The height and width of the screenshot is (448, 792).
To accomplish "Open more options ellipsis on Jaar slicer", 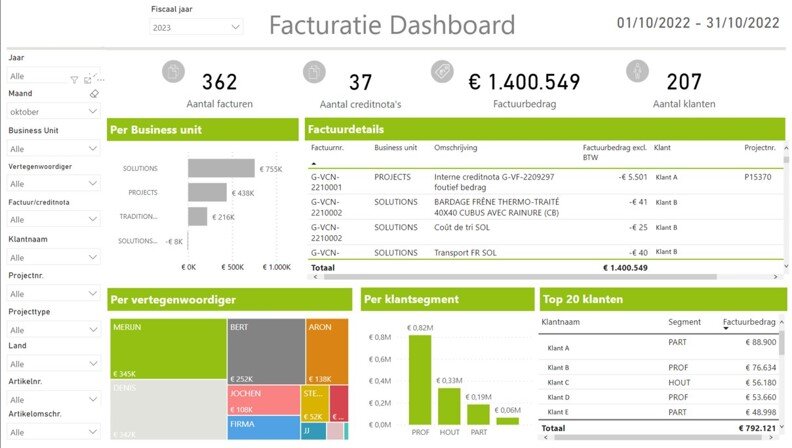I will pos(101,80).
